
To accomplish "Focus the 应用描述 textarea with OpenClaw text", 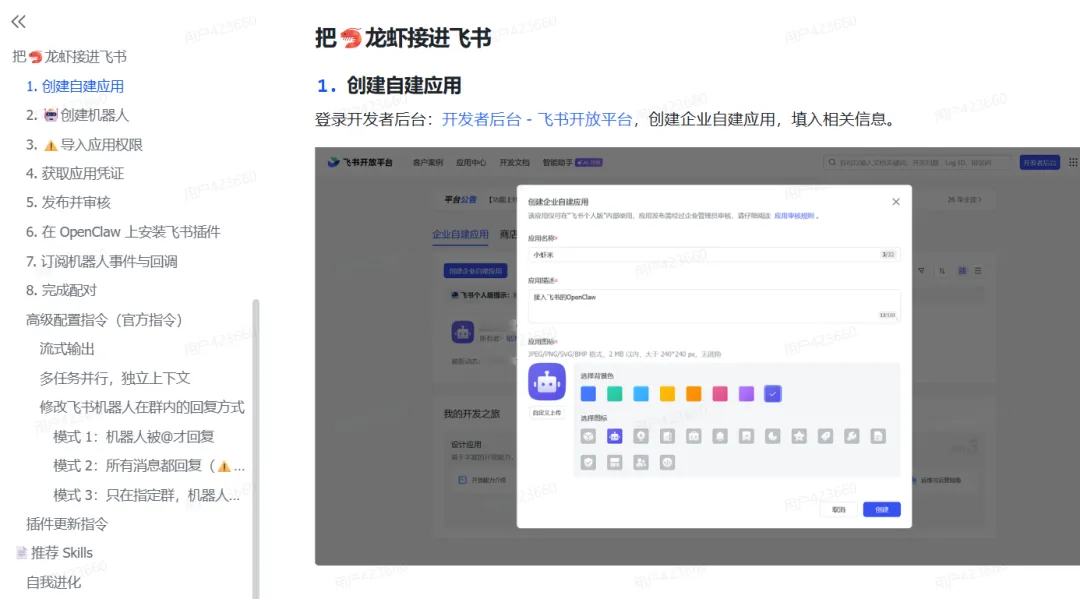I will tap(714, 306).
